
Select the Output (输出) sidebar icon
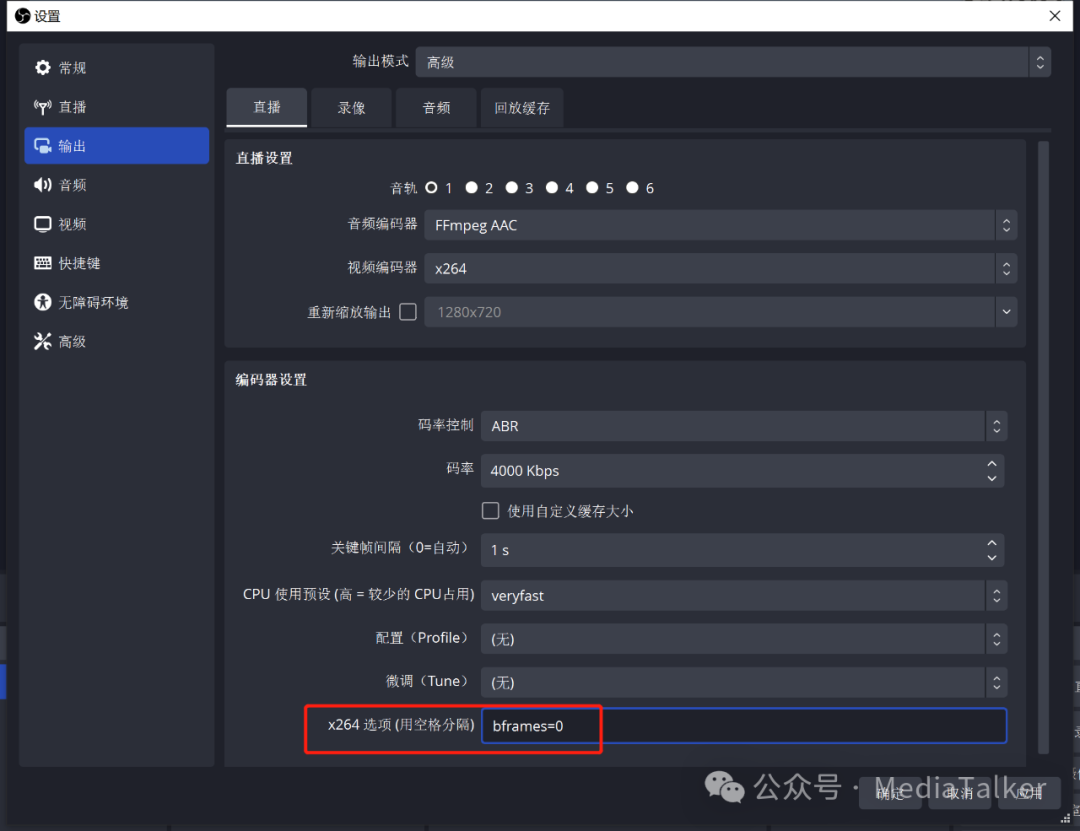42,146
